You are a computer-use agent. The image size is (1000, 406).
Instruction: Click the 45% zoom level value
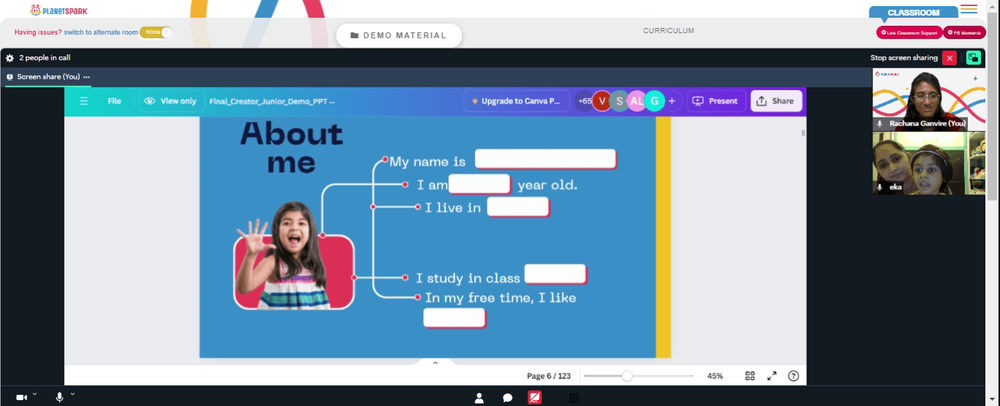click(x=715, y=376)
